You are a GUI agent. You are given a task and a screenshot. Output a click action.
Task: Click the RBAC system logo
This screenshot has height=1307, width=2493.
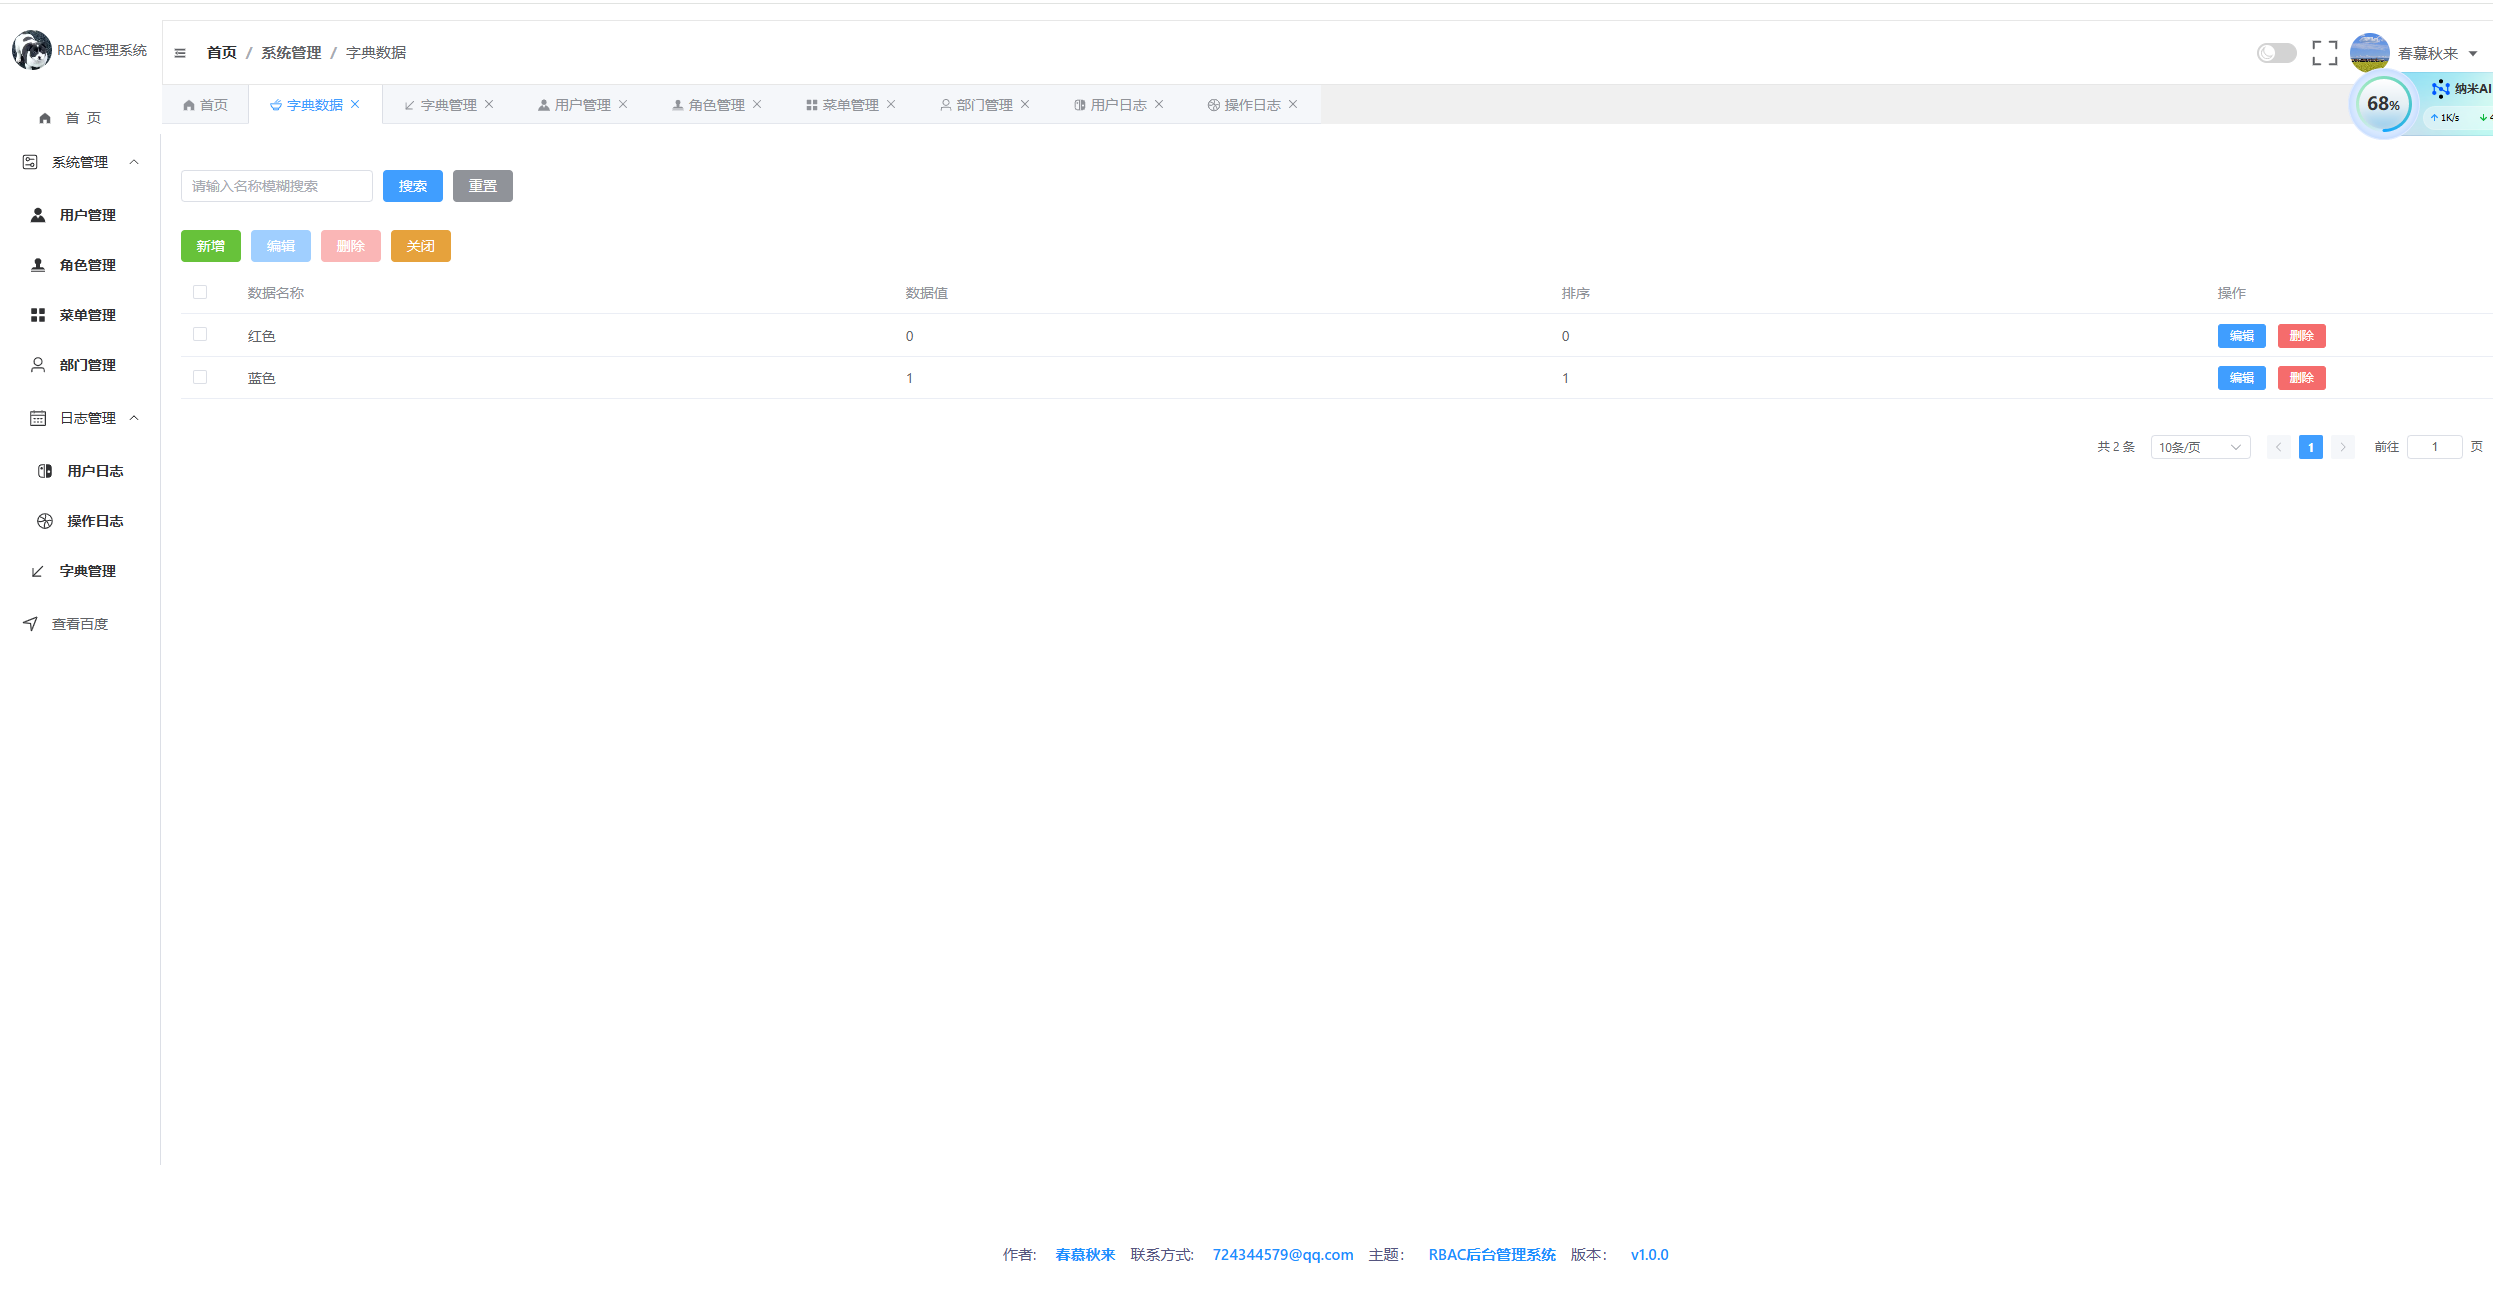click(x=32, y=50)
